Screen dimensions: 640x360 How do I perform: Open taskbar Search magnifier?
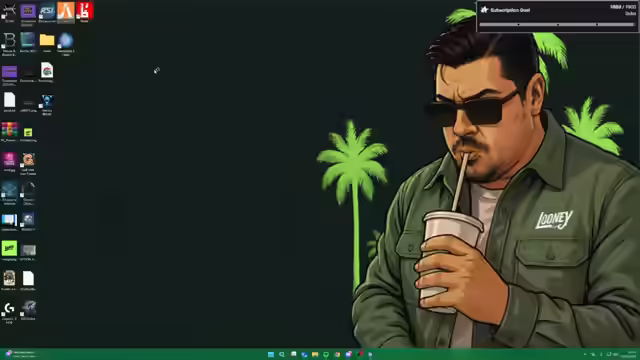pos(282,354)
